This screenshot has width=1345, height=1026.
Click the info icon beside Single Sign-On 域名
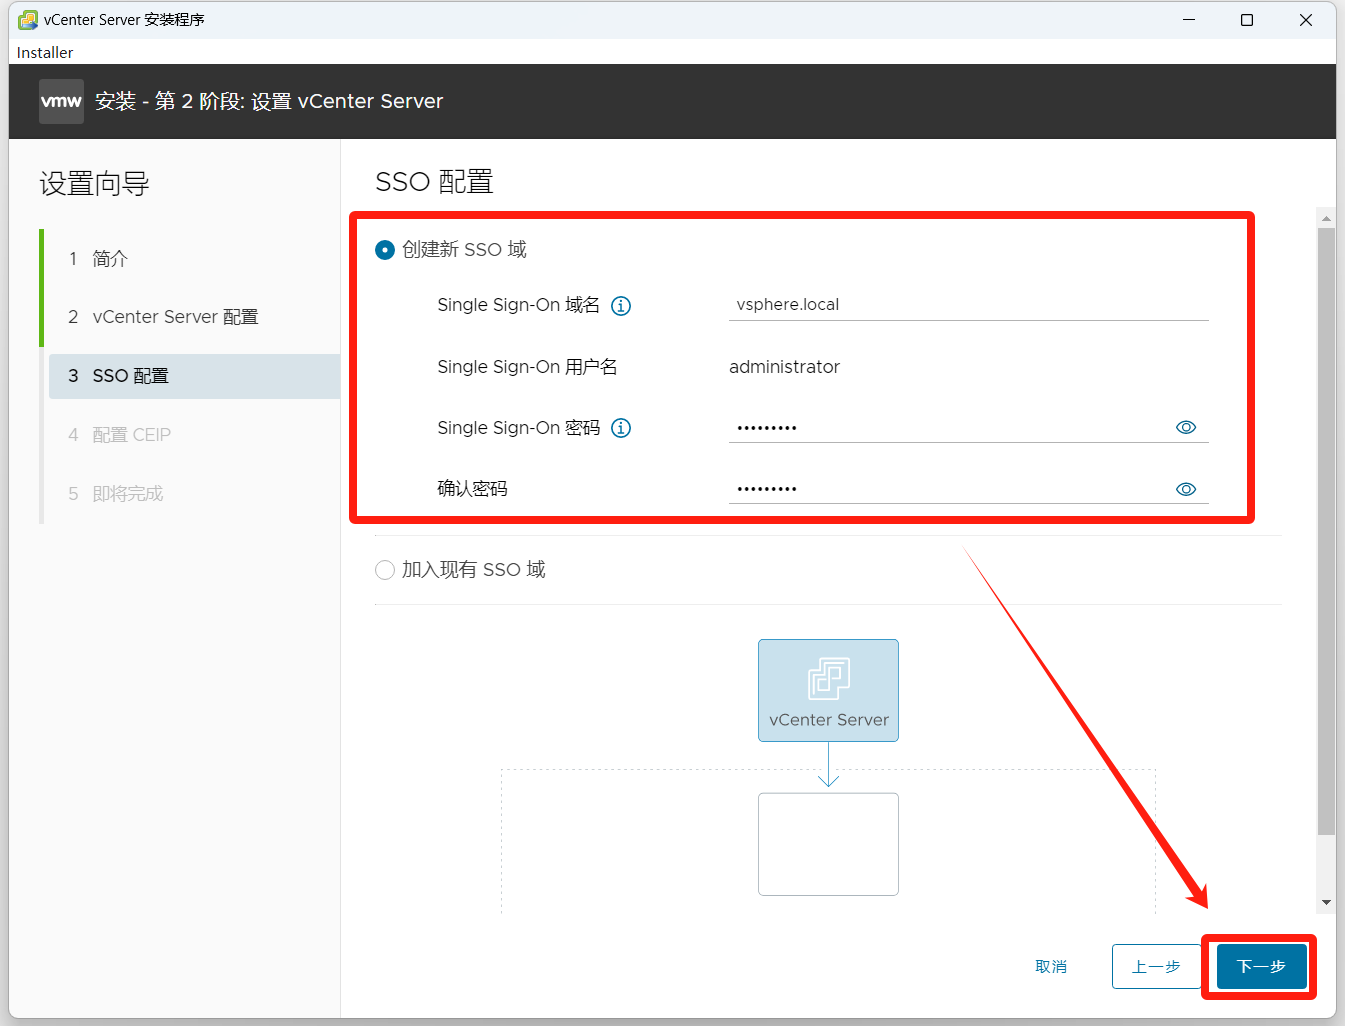click(x=621, y=306)
